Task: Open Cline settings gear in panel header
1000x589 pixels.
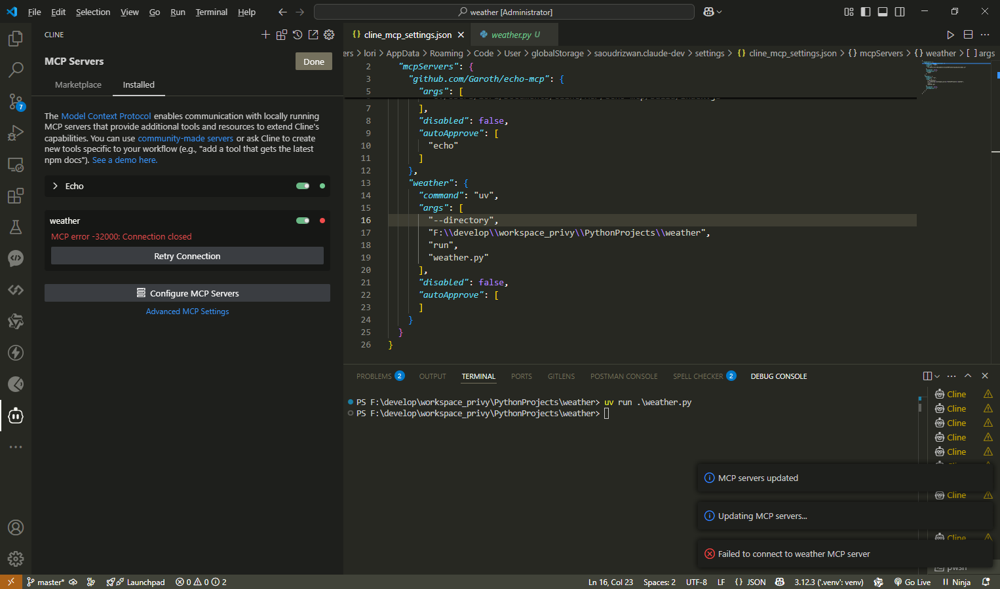Action: 329,35
